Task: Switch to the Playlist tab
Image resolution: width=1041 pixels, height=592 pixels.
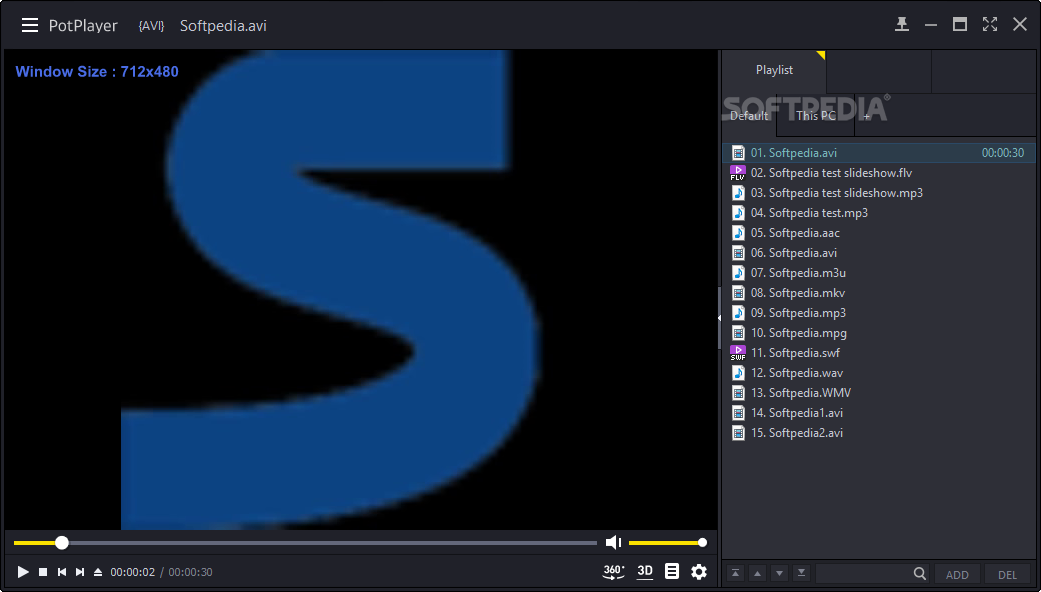Action: (x=774, y=70)
